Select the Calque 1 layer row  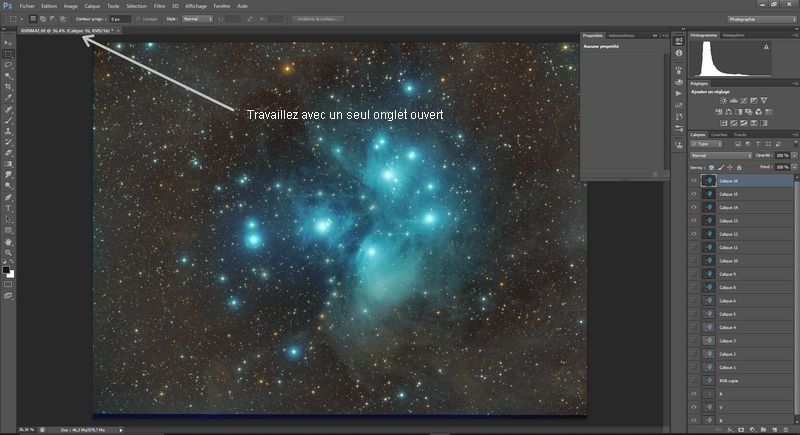pos(741,367)
